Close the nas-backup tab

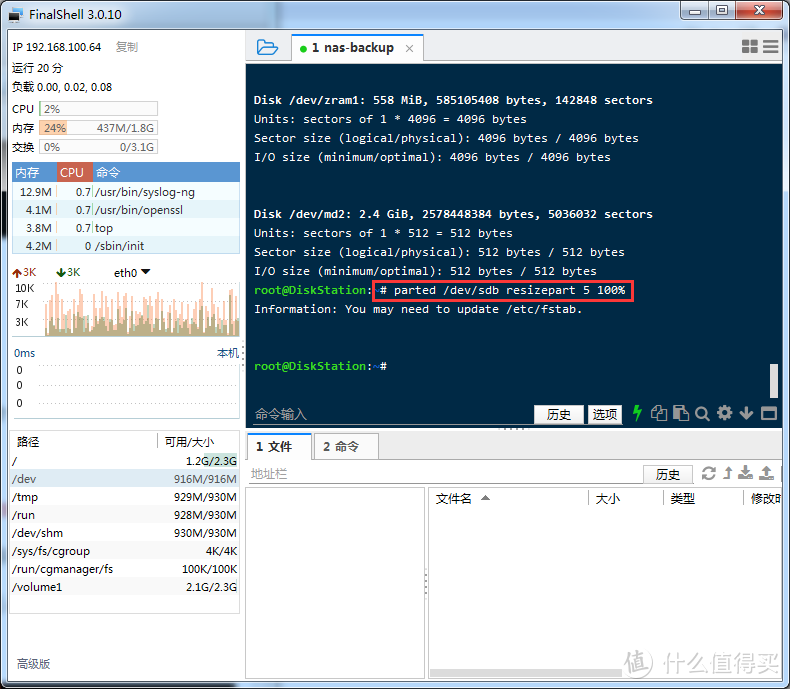pyautogui.click(x=410, y=49)
